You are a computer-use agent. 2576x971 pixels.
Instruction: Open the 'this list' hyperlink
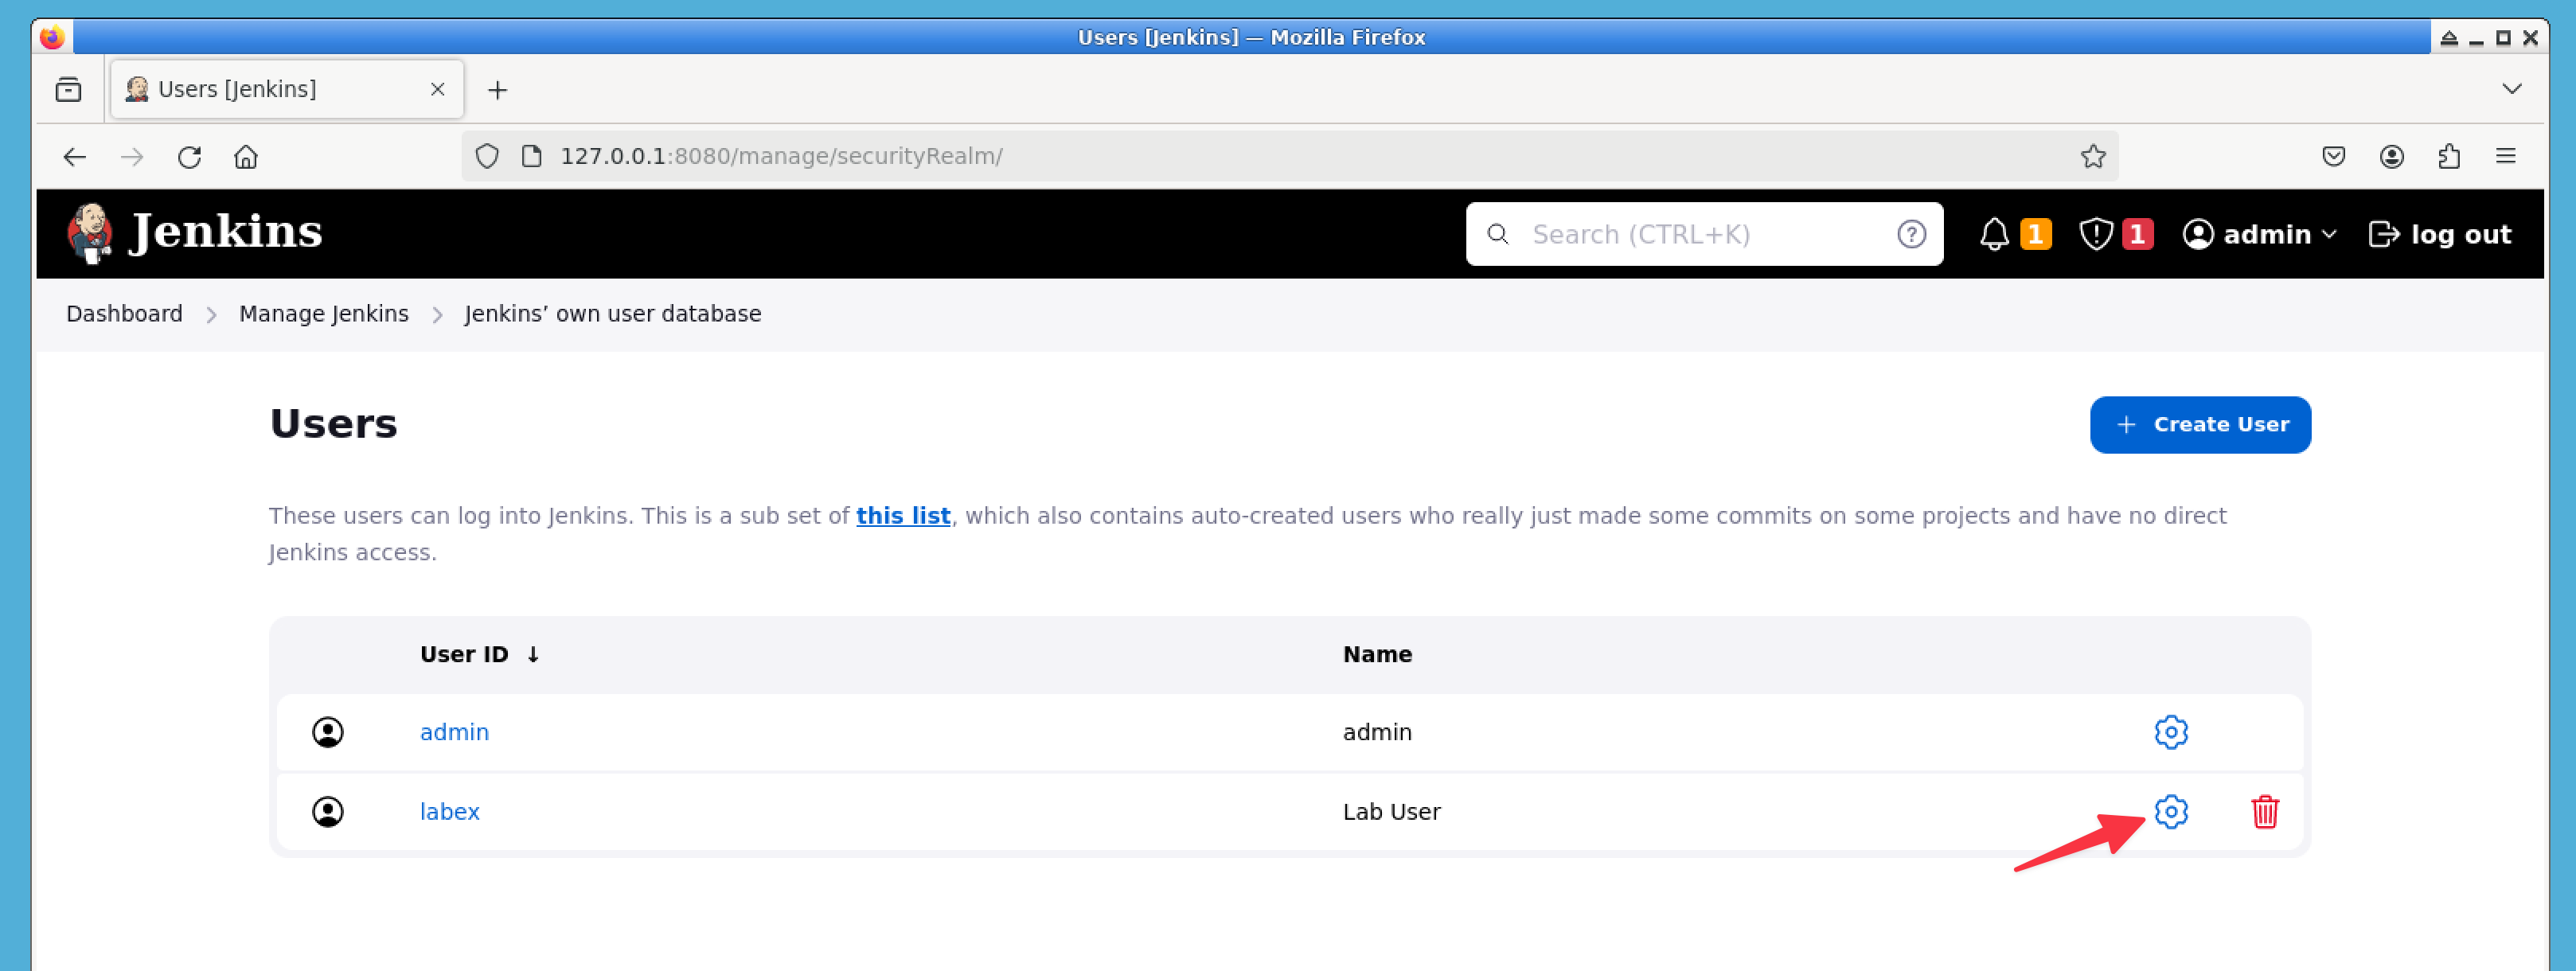click(x=902, y=515)
